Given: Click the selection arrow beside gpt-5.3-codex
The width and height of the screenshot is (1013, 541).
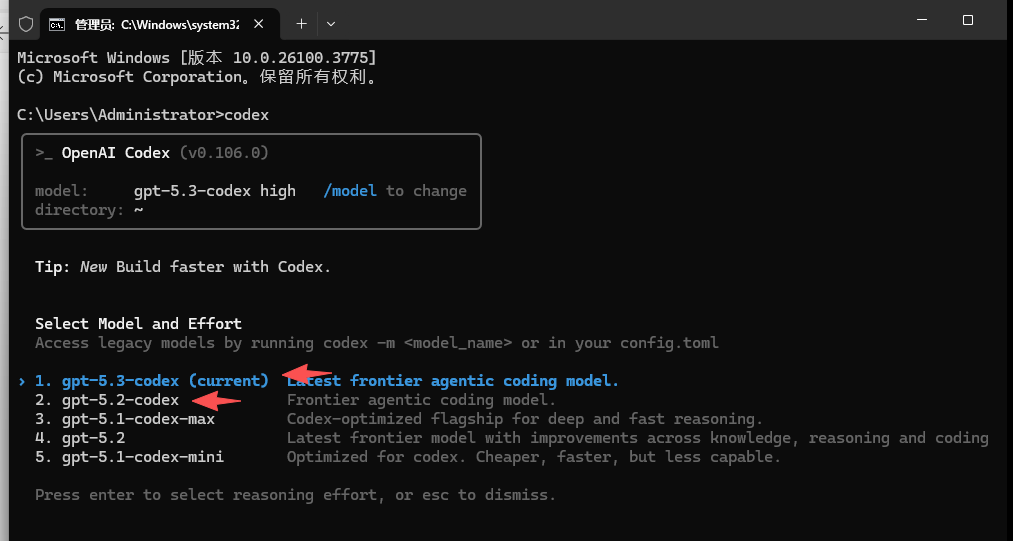Looking at the screenshot, I should tap(22, 381).
